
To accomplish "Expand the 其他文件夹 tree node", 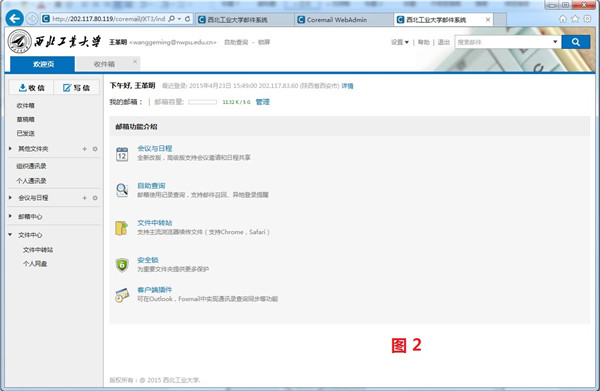I will pos(10,148).
